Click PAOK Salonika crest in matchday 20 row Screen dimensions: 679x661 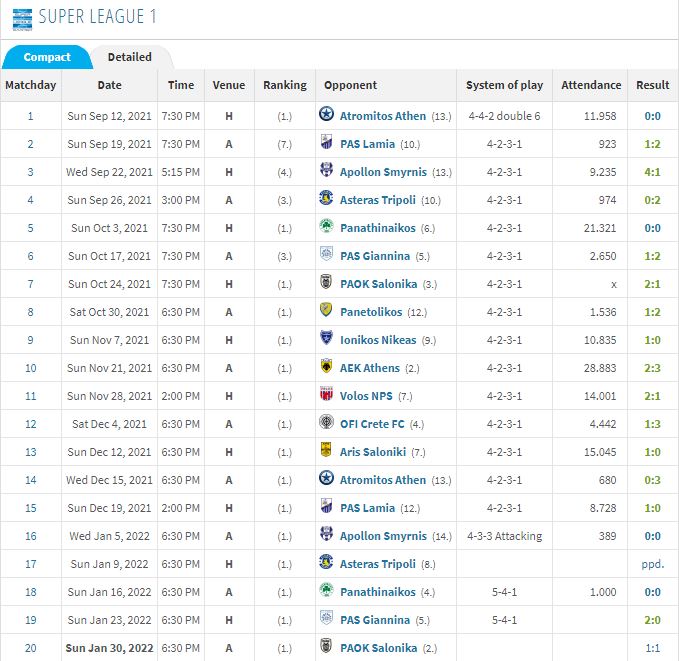(326, 646)
